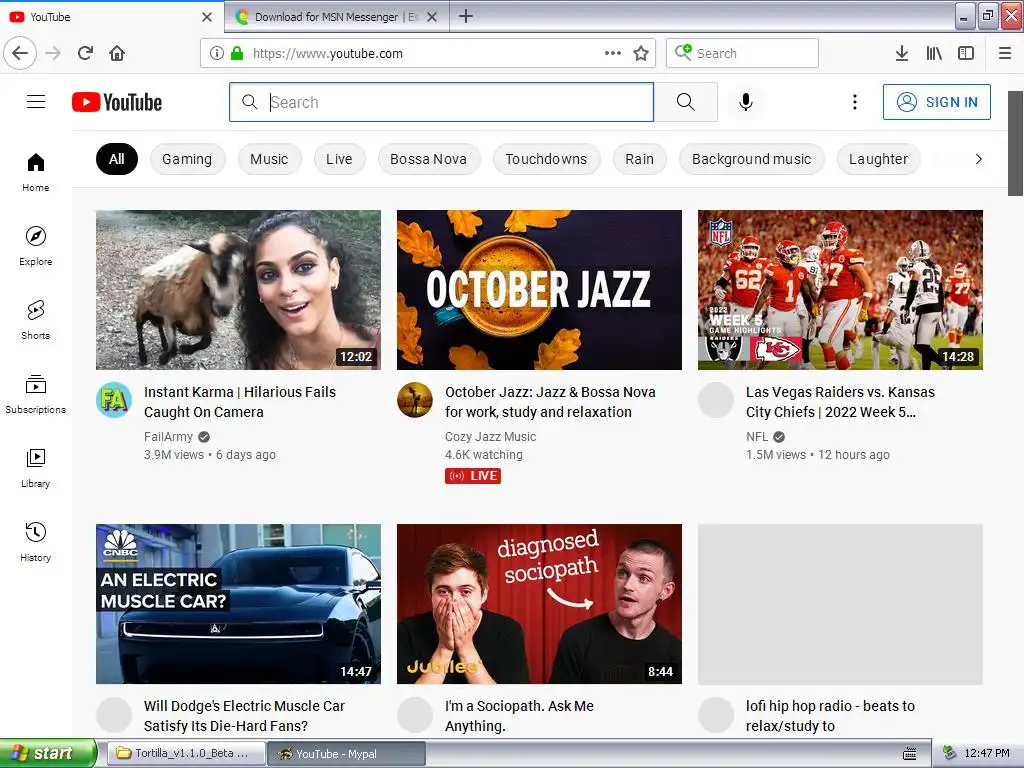1024x768 pixels.
Task: Open Explore in YouTube sidebar
Action: tap(36, 246)
